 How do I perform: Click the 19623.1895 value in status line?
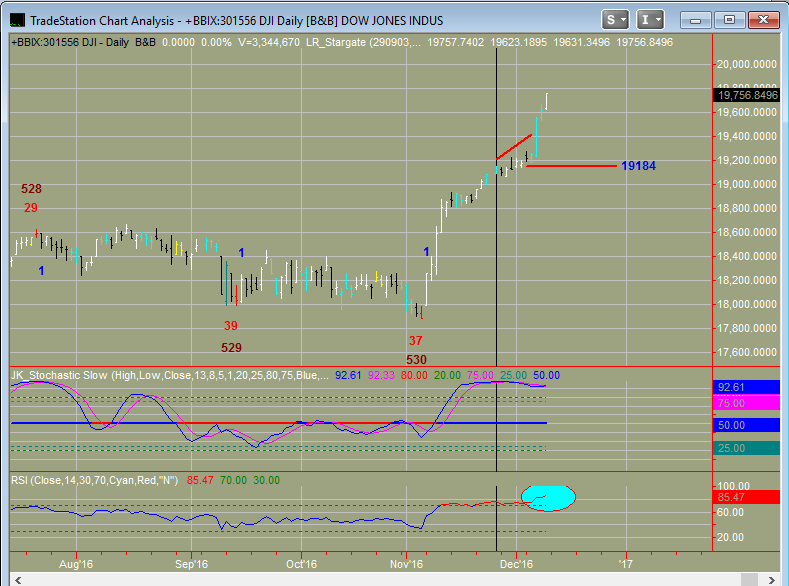coord(518,42)
